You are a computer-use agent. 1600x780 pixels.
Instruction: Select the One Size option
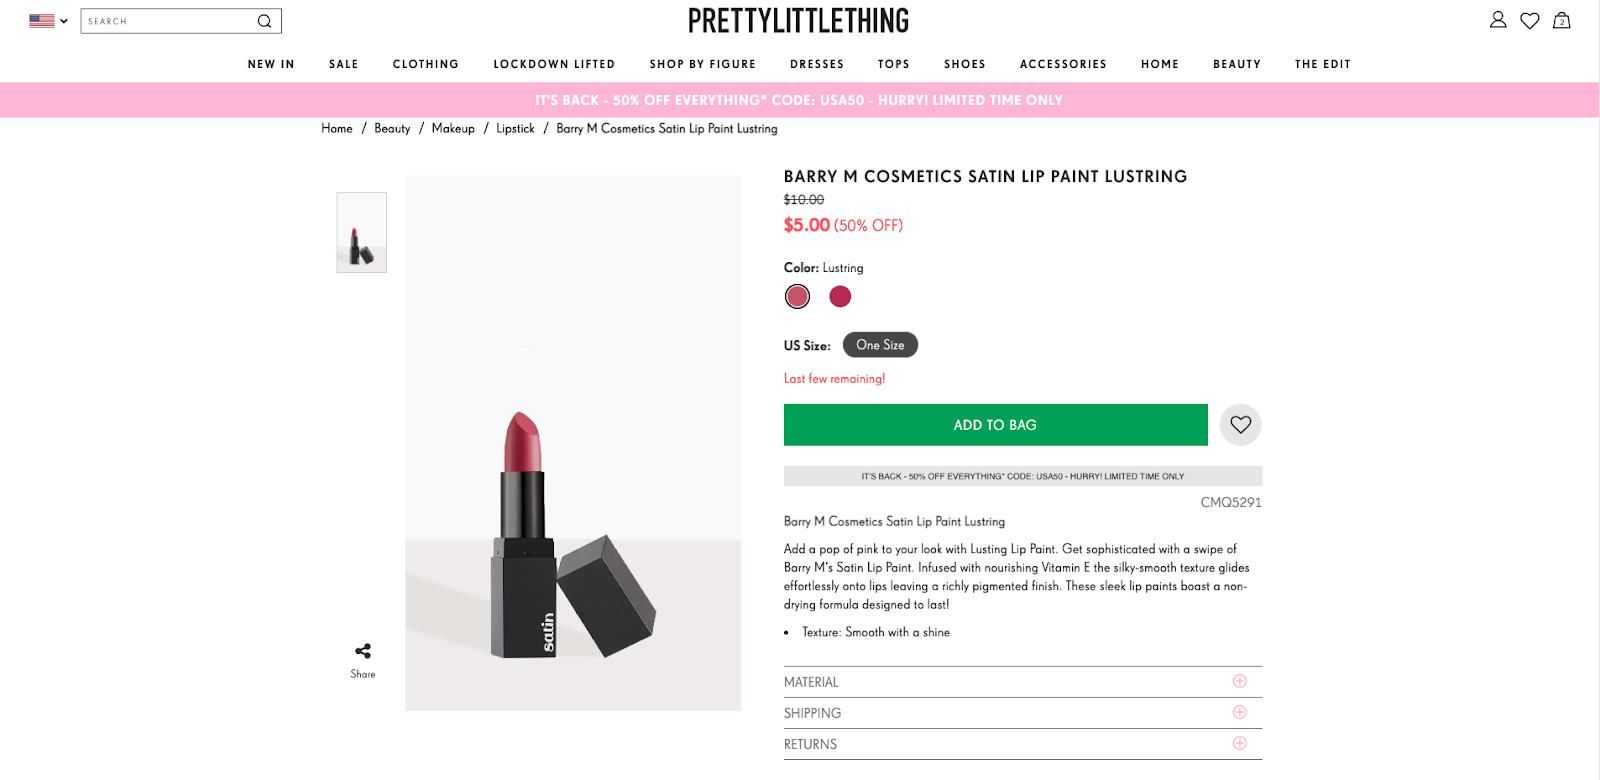pyautogui.click(x=880, y=345)
